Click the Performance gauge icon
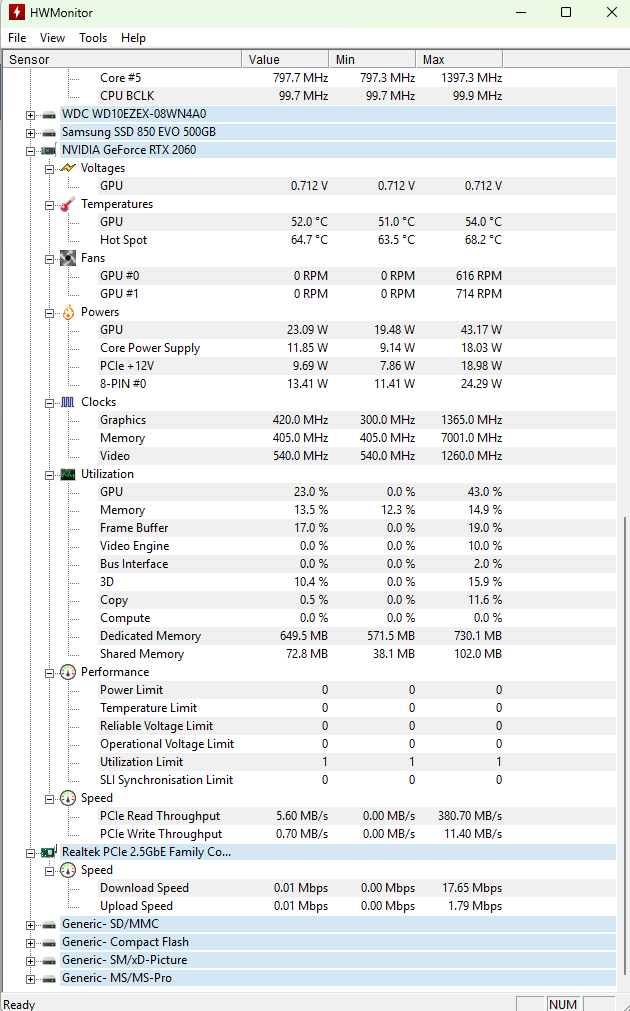The height and width of the screenshot is (1011, 630). [x=68, y=672]
